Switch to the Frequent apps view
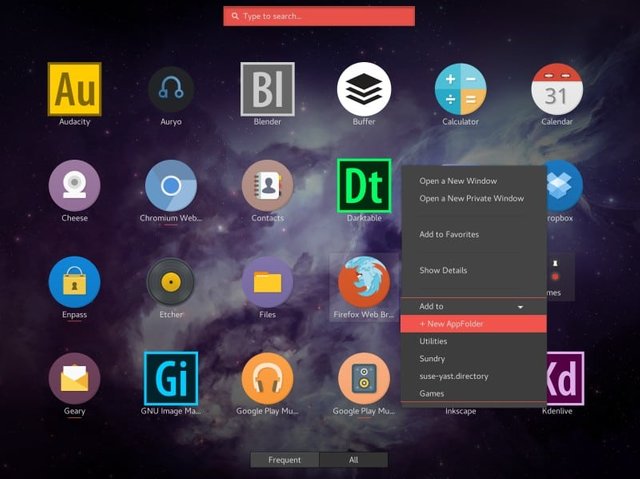Image resolution: width=640 pixels, height=479 pixels. pyautogui.click(x=284, y=460)
